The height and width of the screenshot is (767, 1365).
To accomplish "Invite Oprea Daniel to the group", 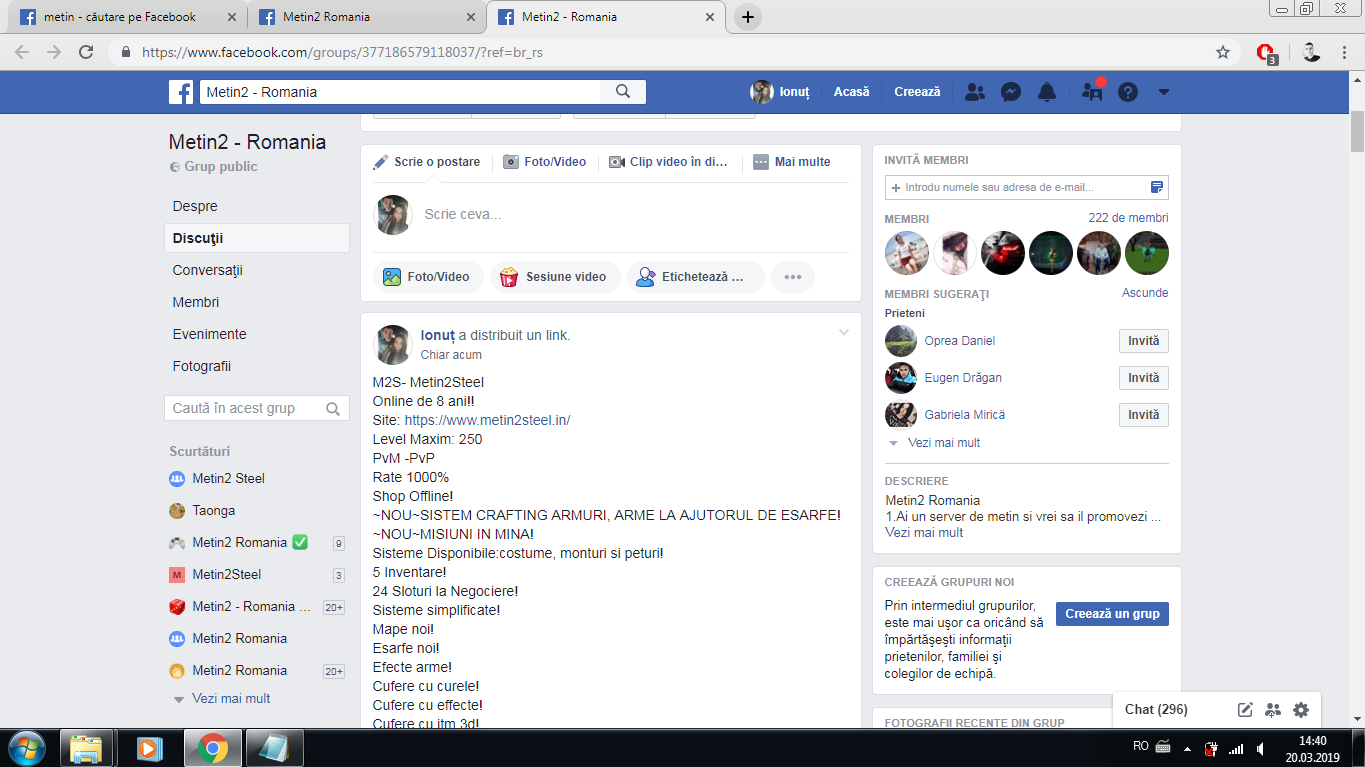I will [x=1143, y=341].
